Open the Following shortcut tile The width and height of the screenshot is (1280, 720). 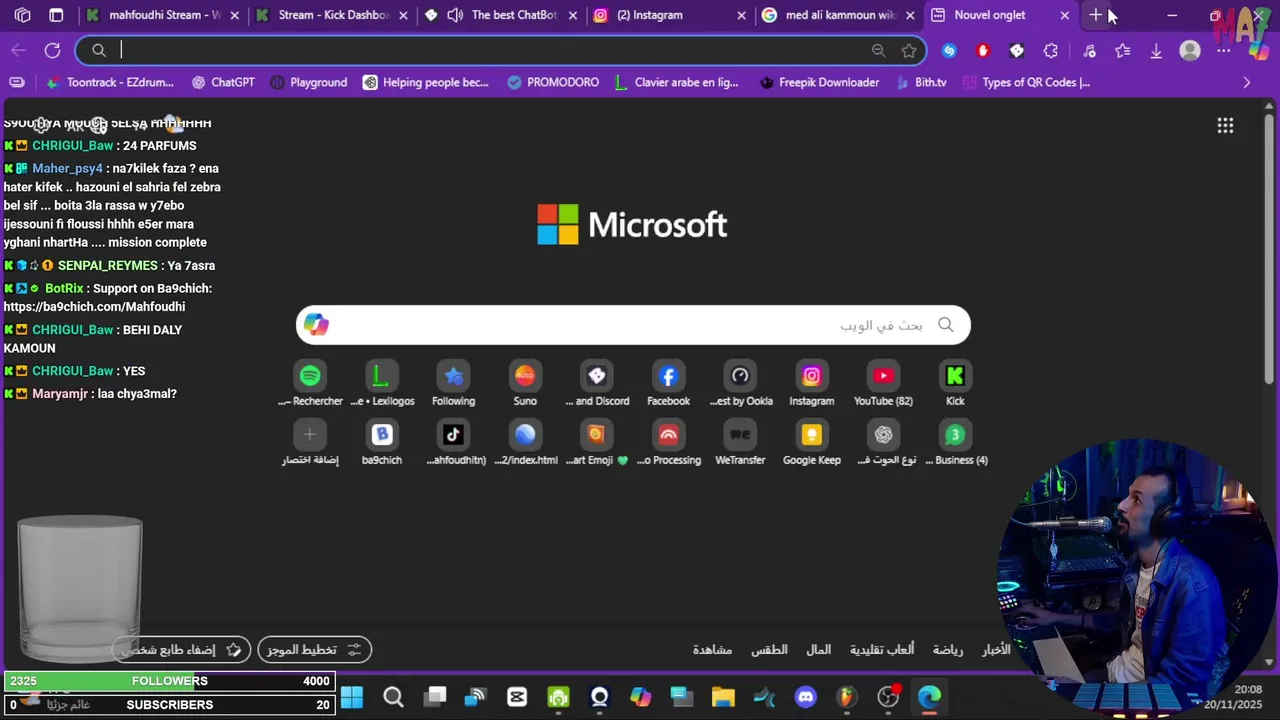pos(453,384)
